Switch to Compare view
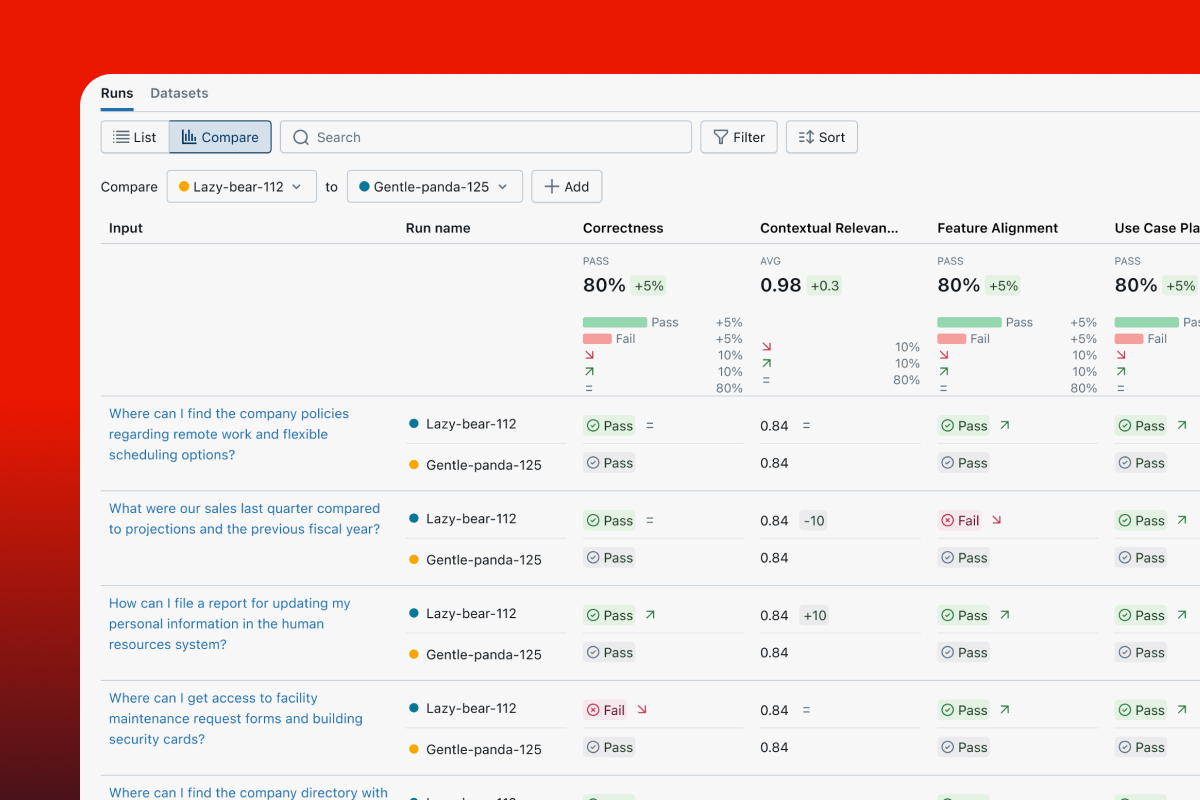 pyautogui.click(x=220, y=138)
